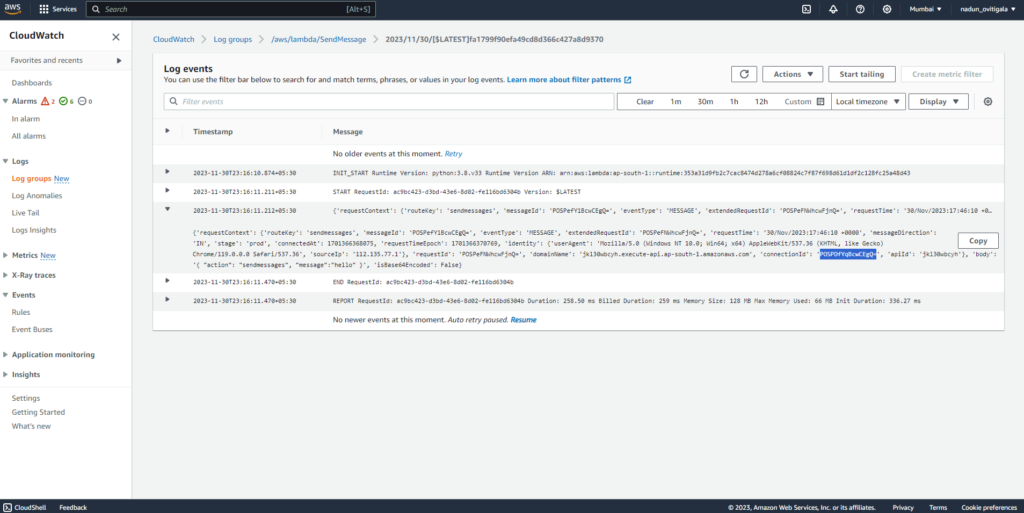Open the Display dropdown
The width and height of the screenshot is (1024, 513).
(938, 102)
